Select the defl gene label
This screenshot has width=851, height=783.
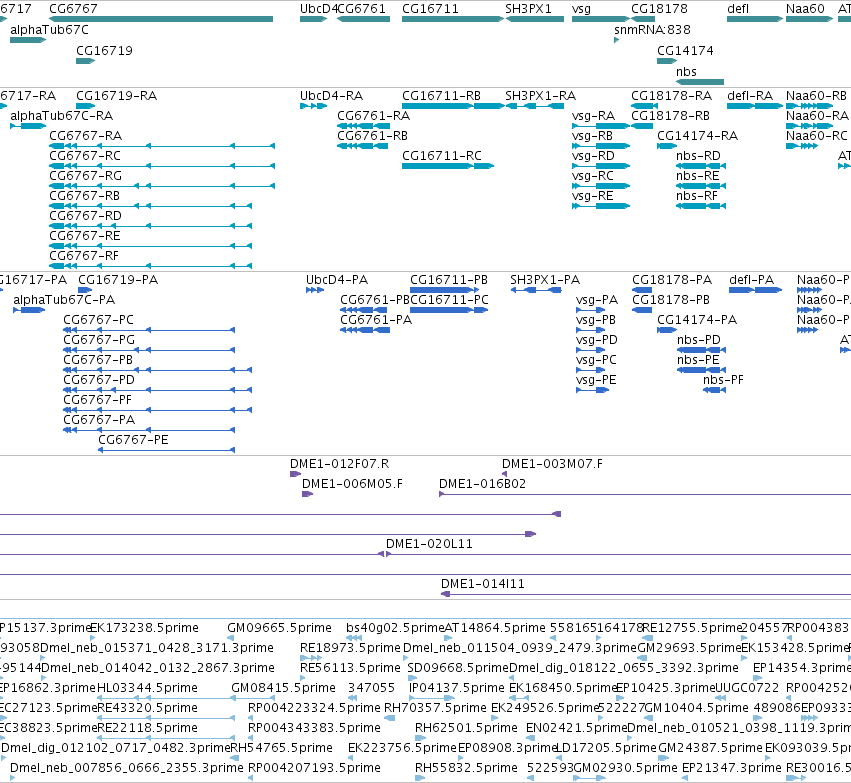pyautogui.click(x=738, y=9)
